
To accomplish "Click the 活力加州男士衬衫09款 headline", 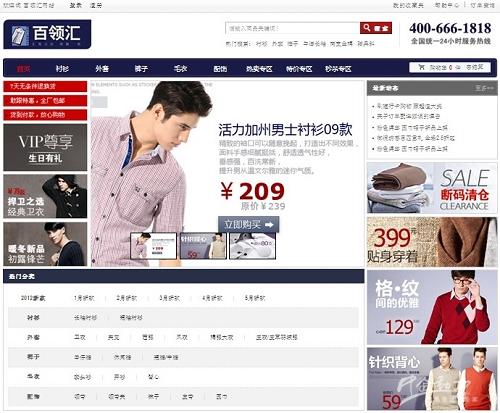I will (285, 130).
